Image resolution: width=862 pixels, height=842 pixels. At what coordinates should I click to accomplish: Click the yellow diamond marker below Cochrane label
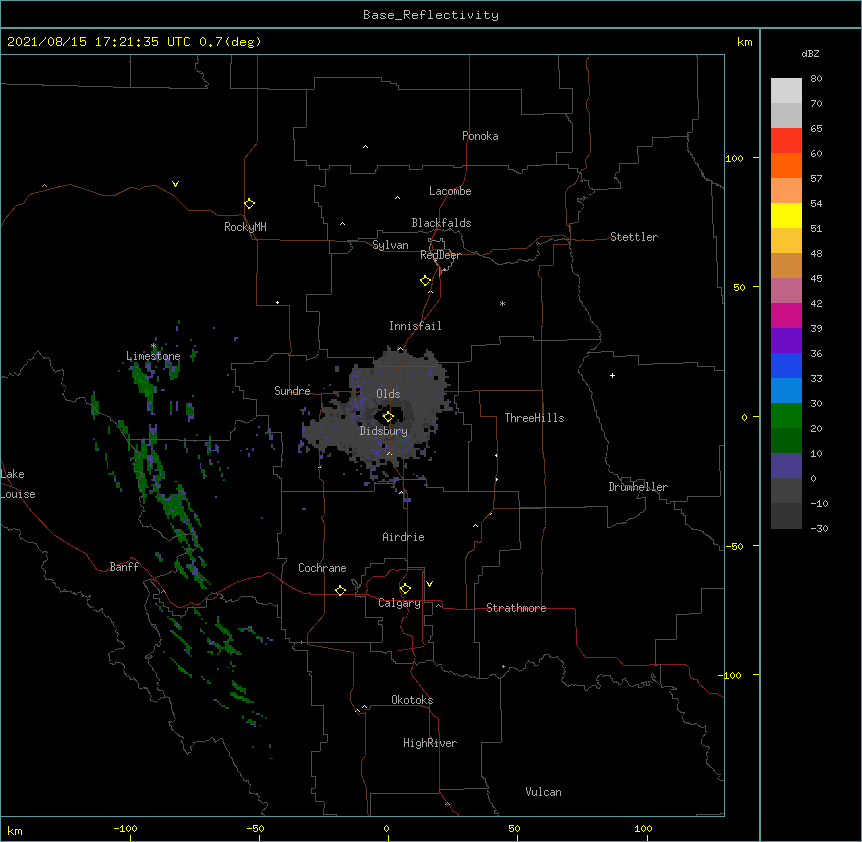tap(340, 590)
